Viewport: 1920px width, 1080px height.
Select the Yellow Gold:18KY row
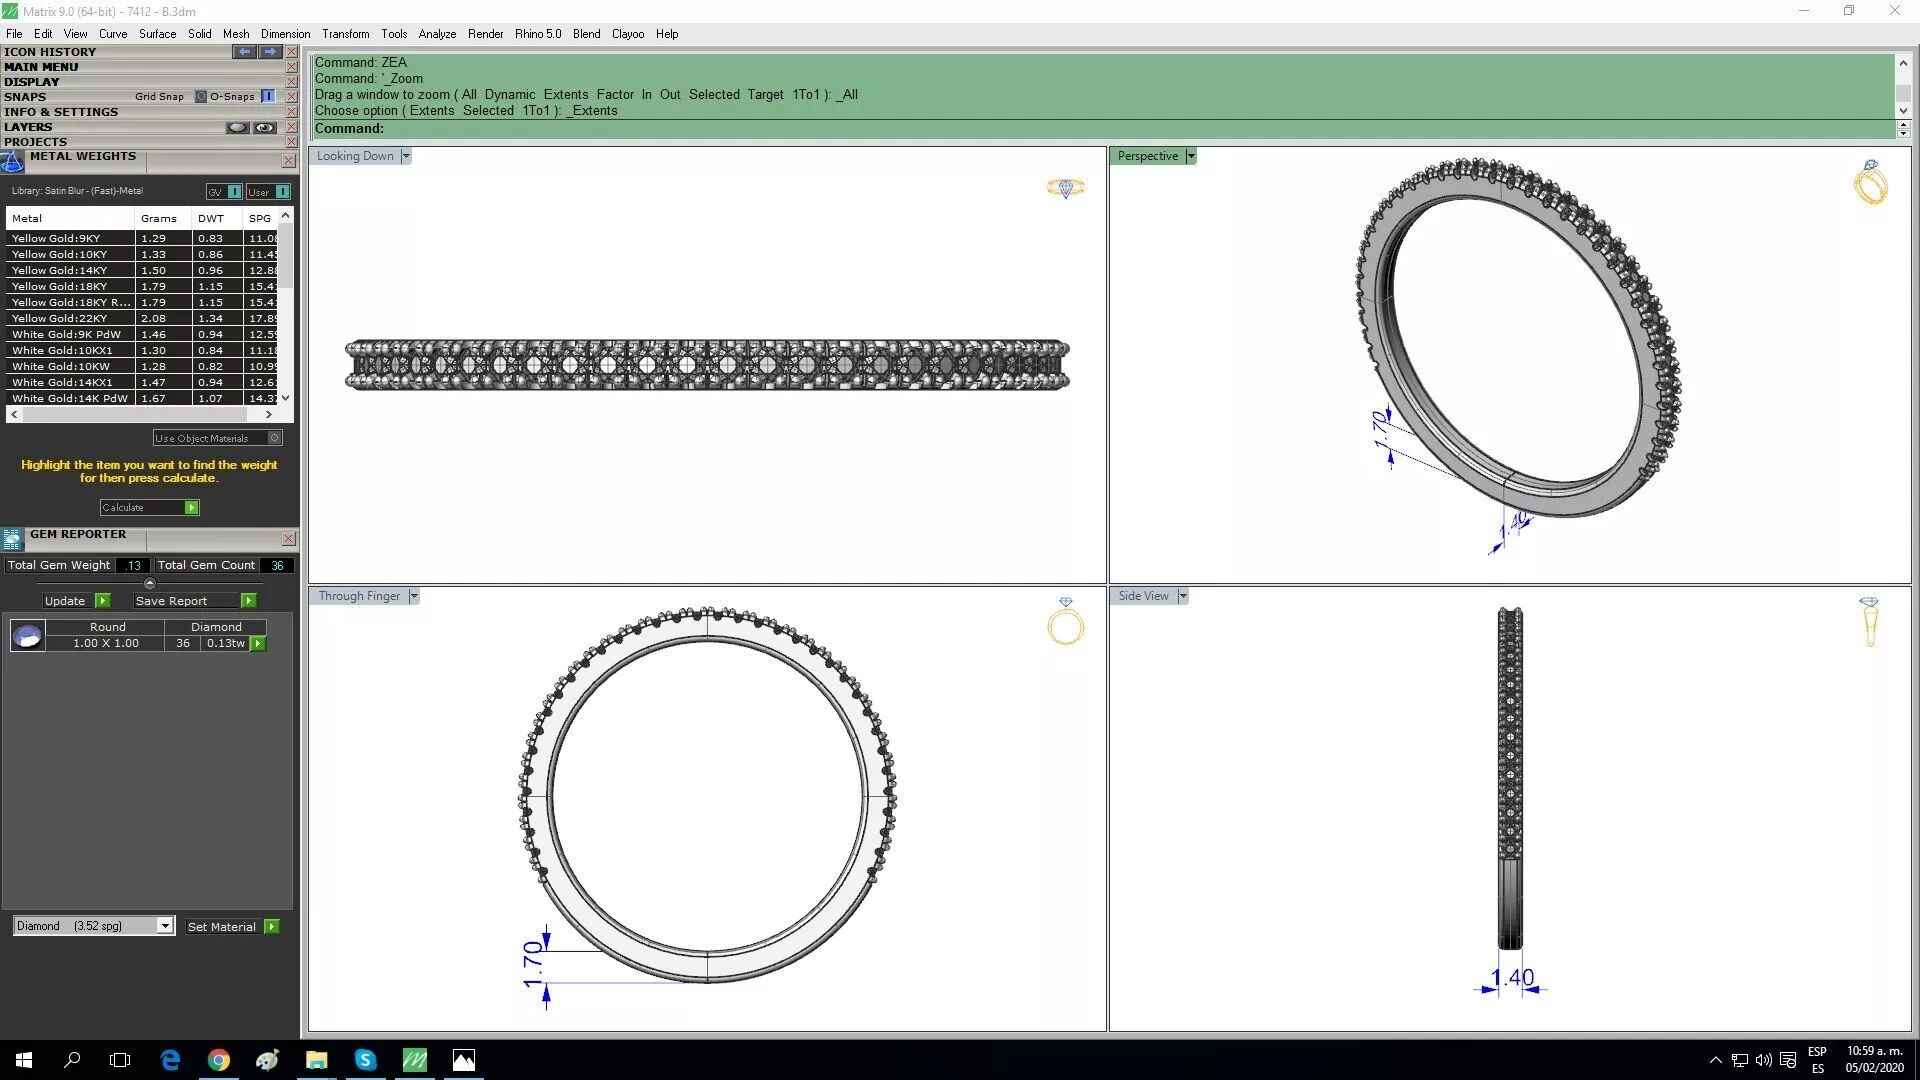[x=142, y=286]
